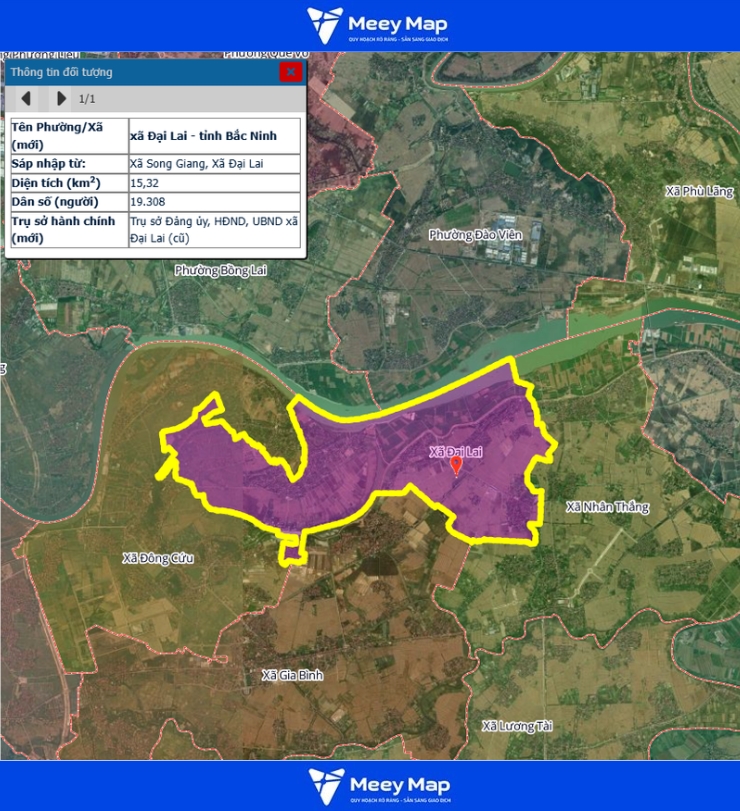Click the Meey Map logo in bottom banner
740x811 pixels.
pos(378,786)
